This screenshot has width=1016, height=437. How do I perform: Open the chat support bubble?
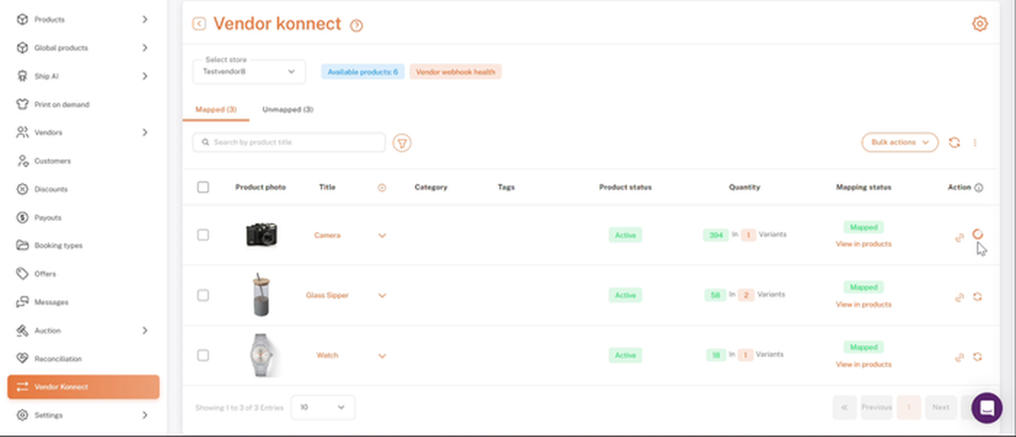987,408
